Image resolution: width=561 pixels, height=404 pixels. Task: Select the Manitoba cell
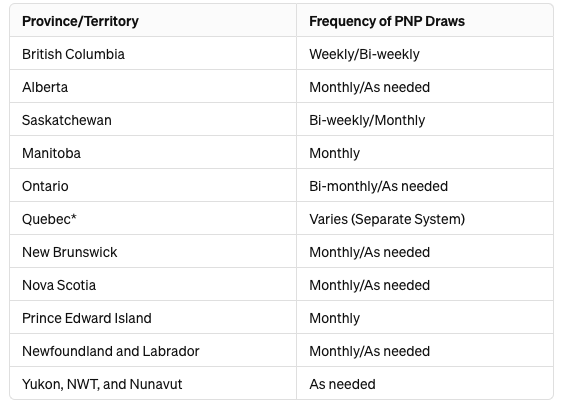point(52,153)
